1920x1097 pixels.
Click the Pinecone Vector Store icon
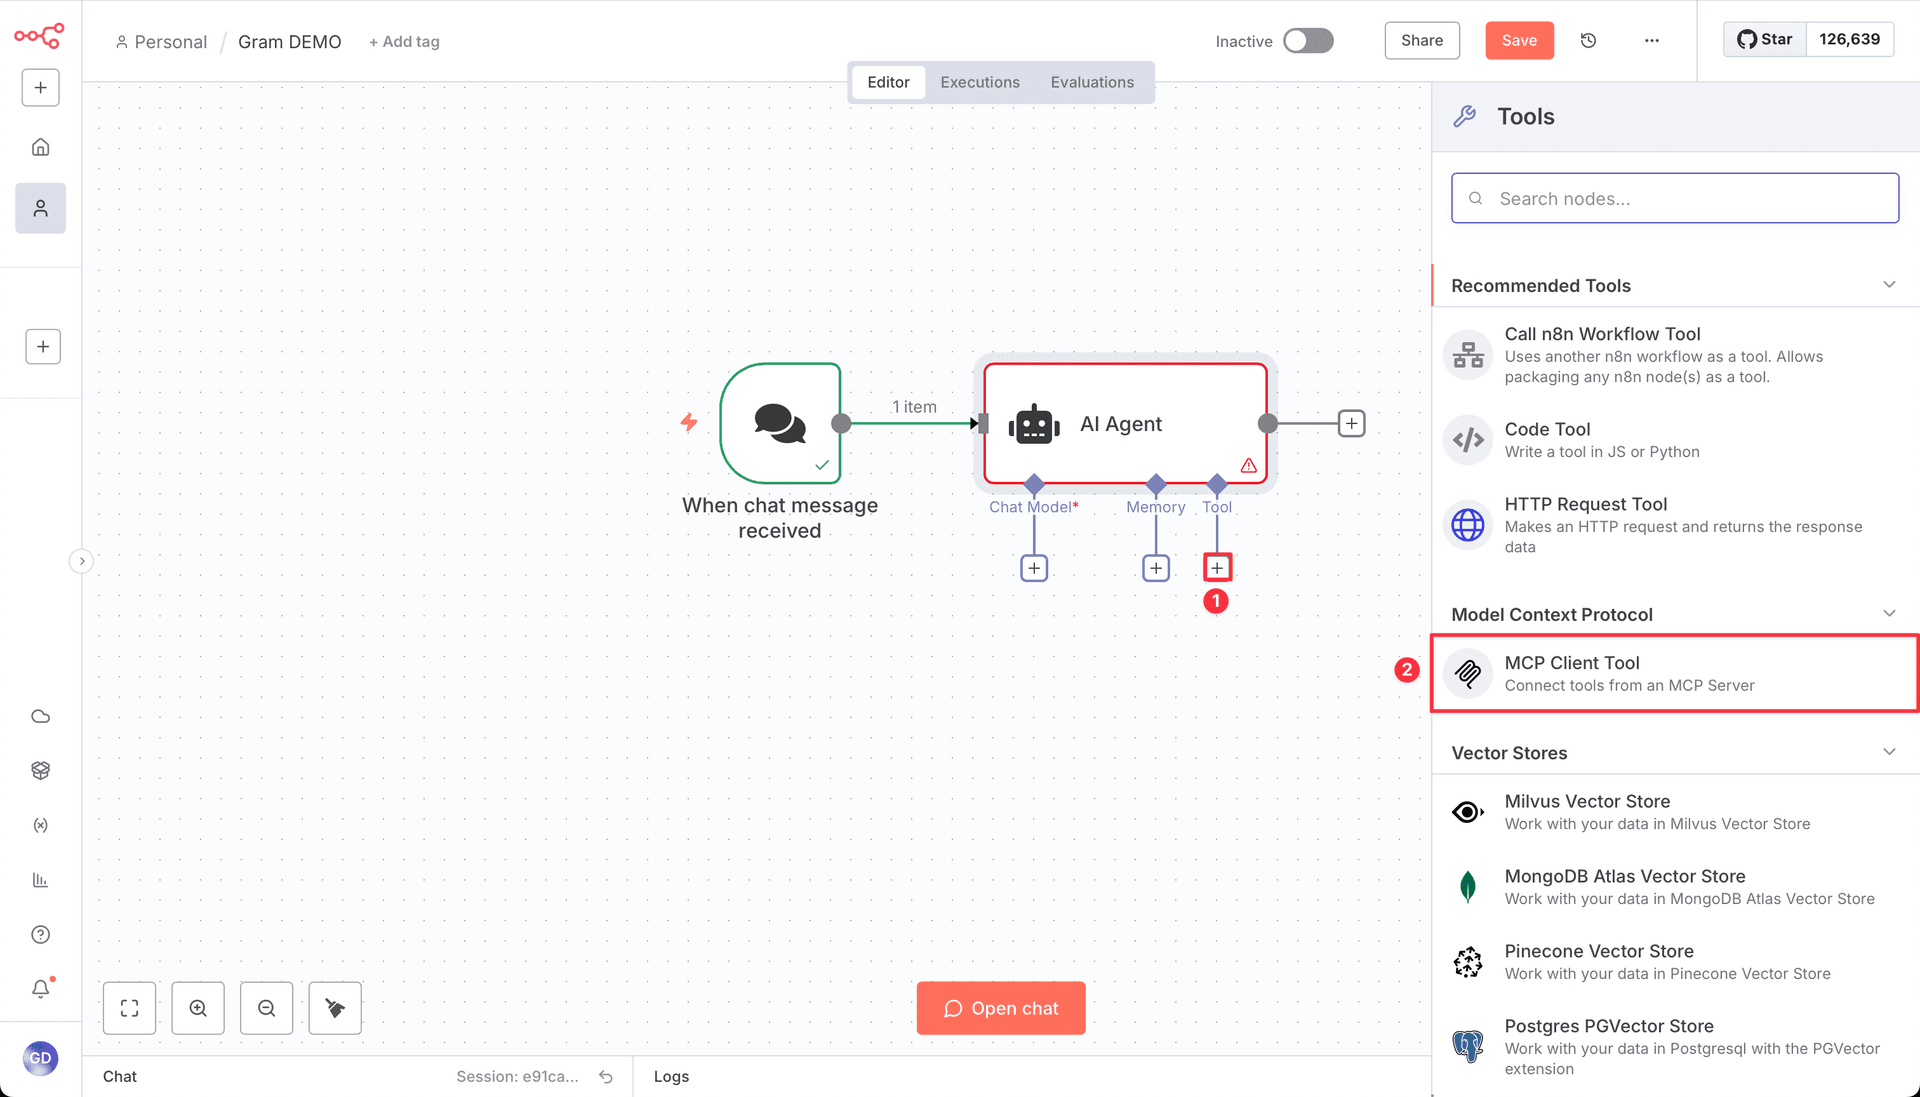tap(1467, 961)
